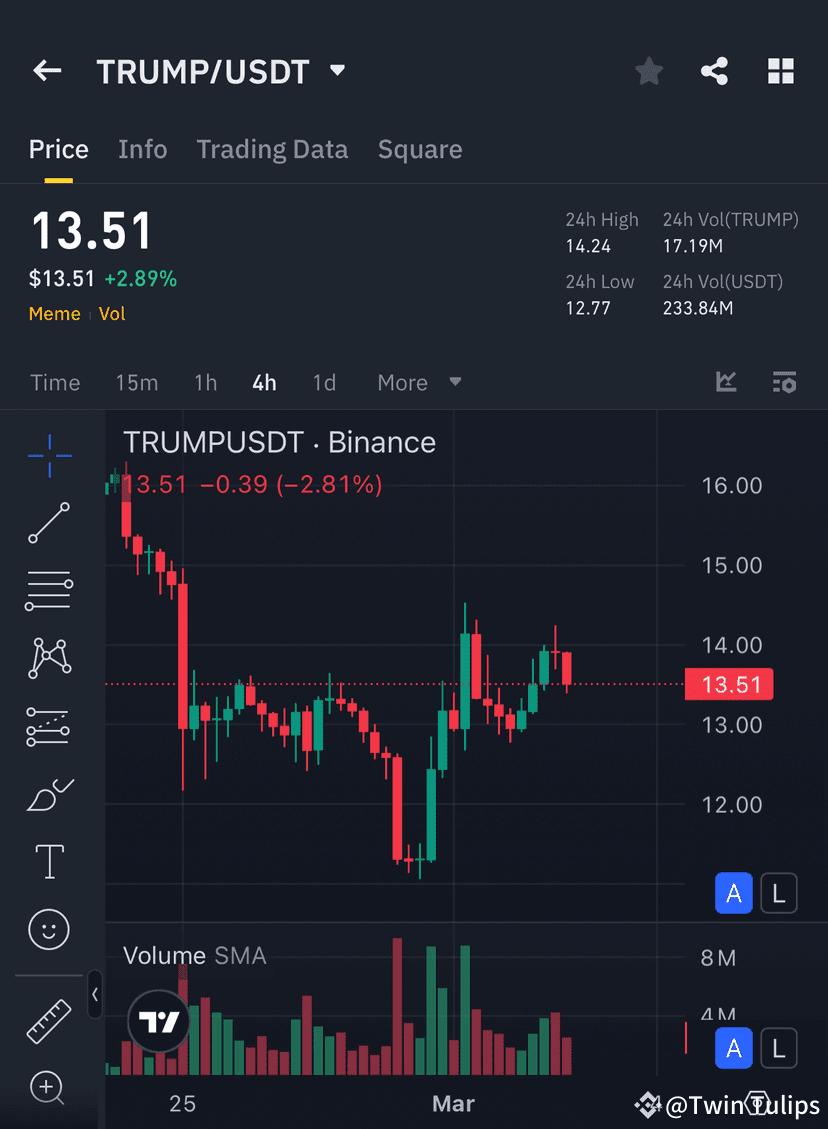Click the 8M volume axis label
The width and height of the screenshot is (828, 1129).
[x=718, y=958]
